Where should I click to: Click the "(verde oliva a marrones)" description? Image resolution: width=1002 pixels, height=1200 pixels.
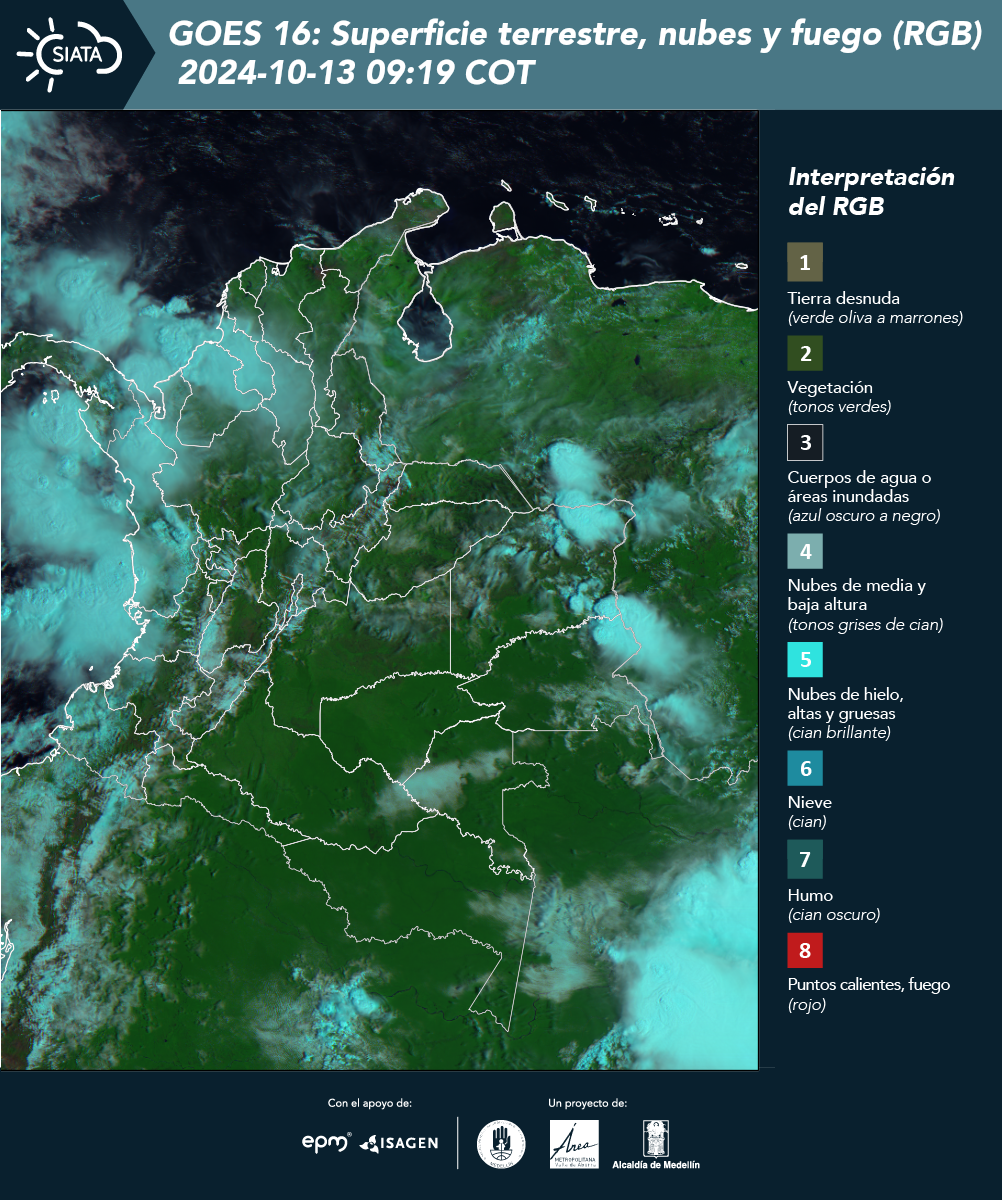[875, 318]
